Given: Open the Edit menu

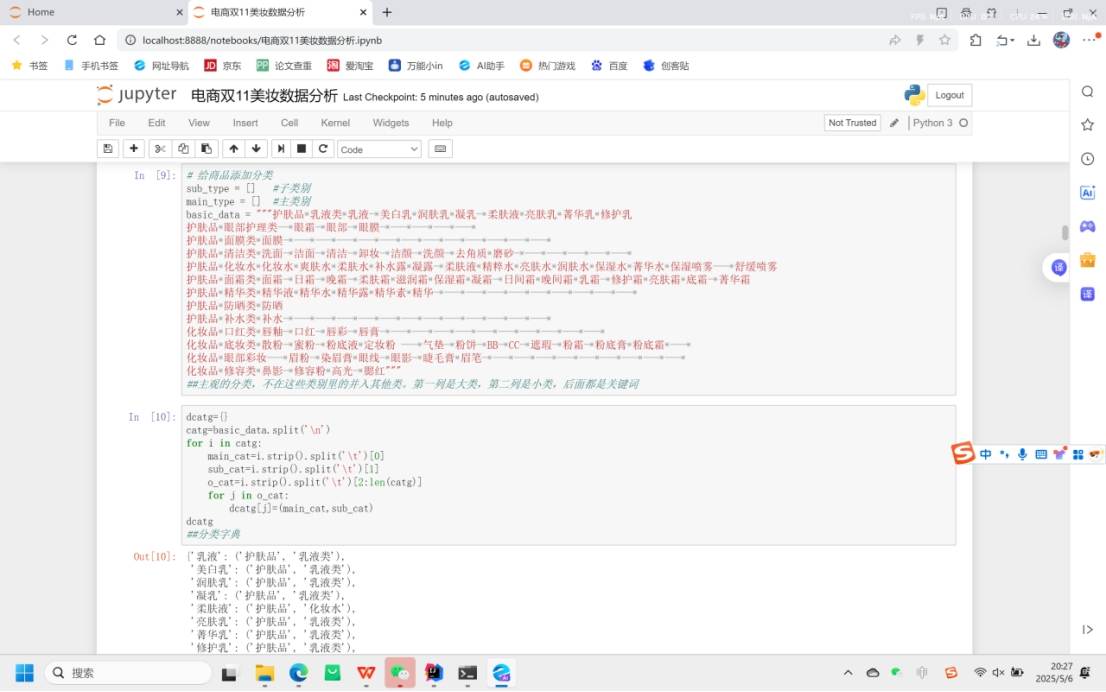Looking at the screenshot, I should [157, 123].
